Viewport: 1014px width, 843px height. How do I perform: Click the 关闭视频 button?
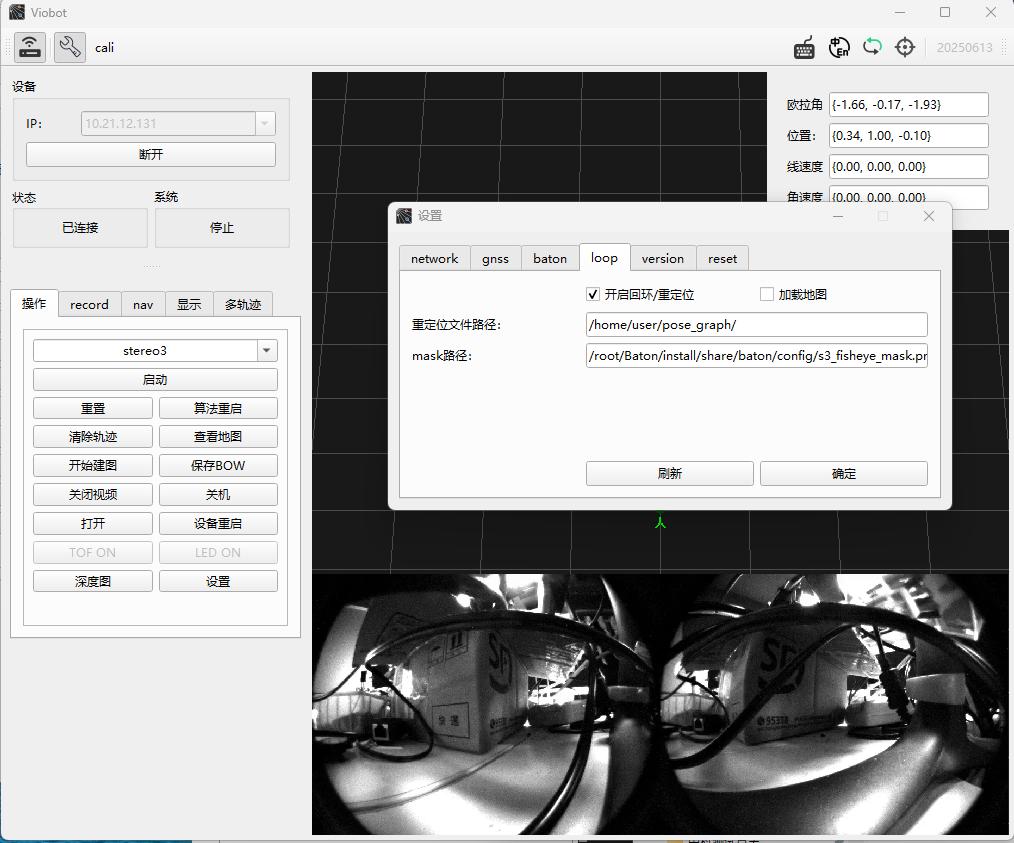(93, 495)
